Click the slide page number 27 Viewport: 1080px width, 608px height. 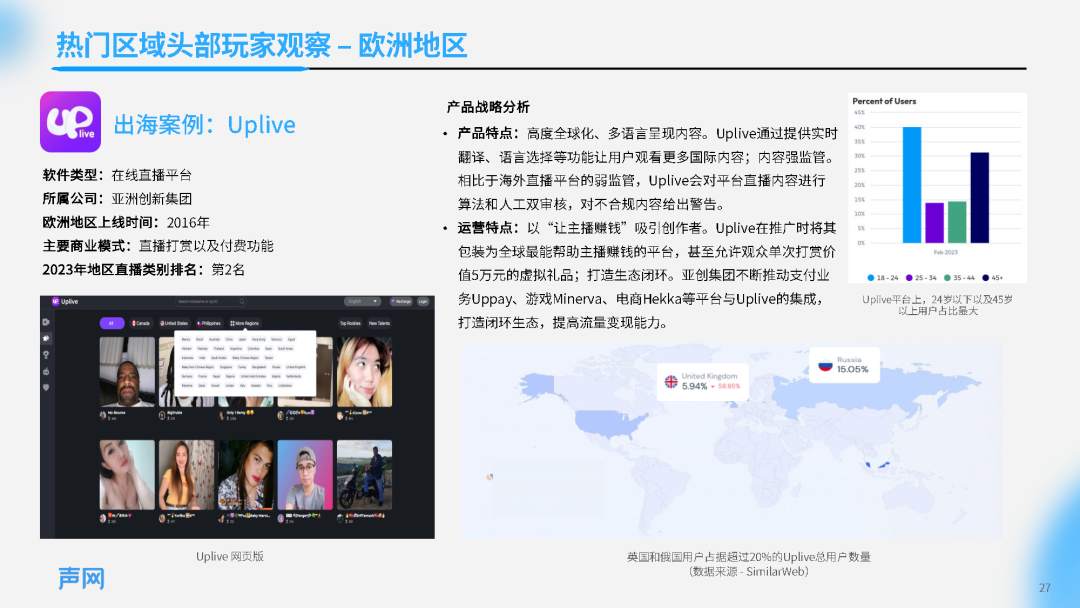pyautogui.click(x=1045, y=587)
